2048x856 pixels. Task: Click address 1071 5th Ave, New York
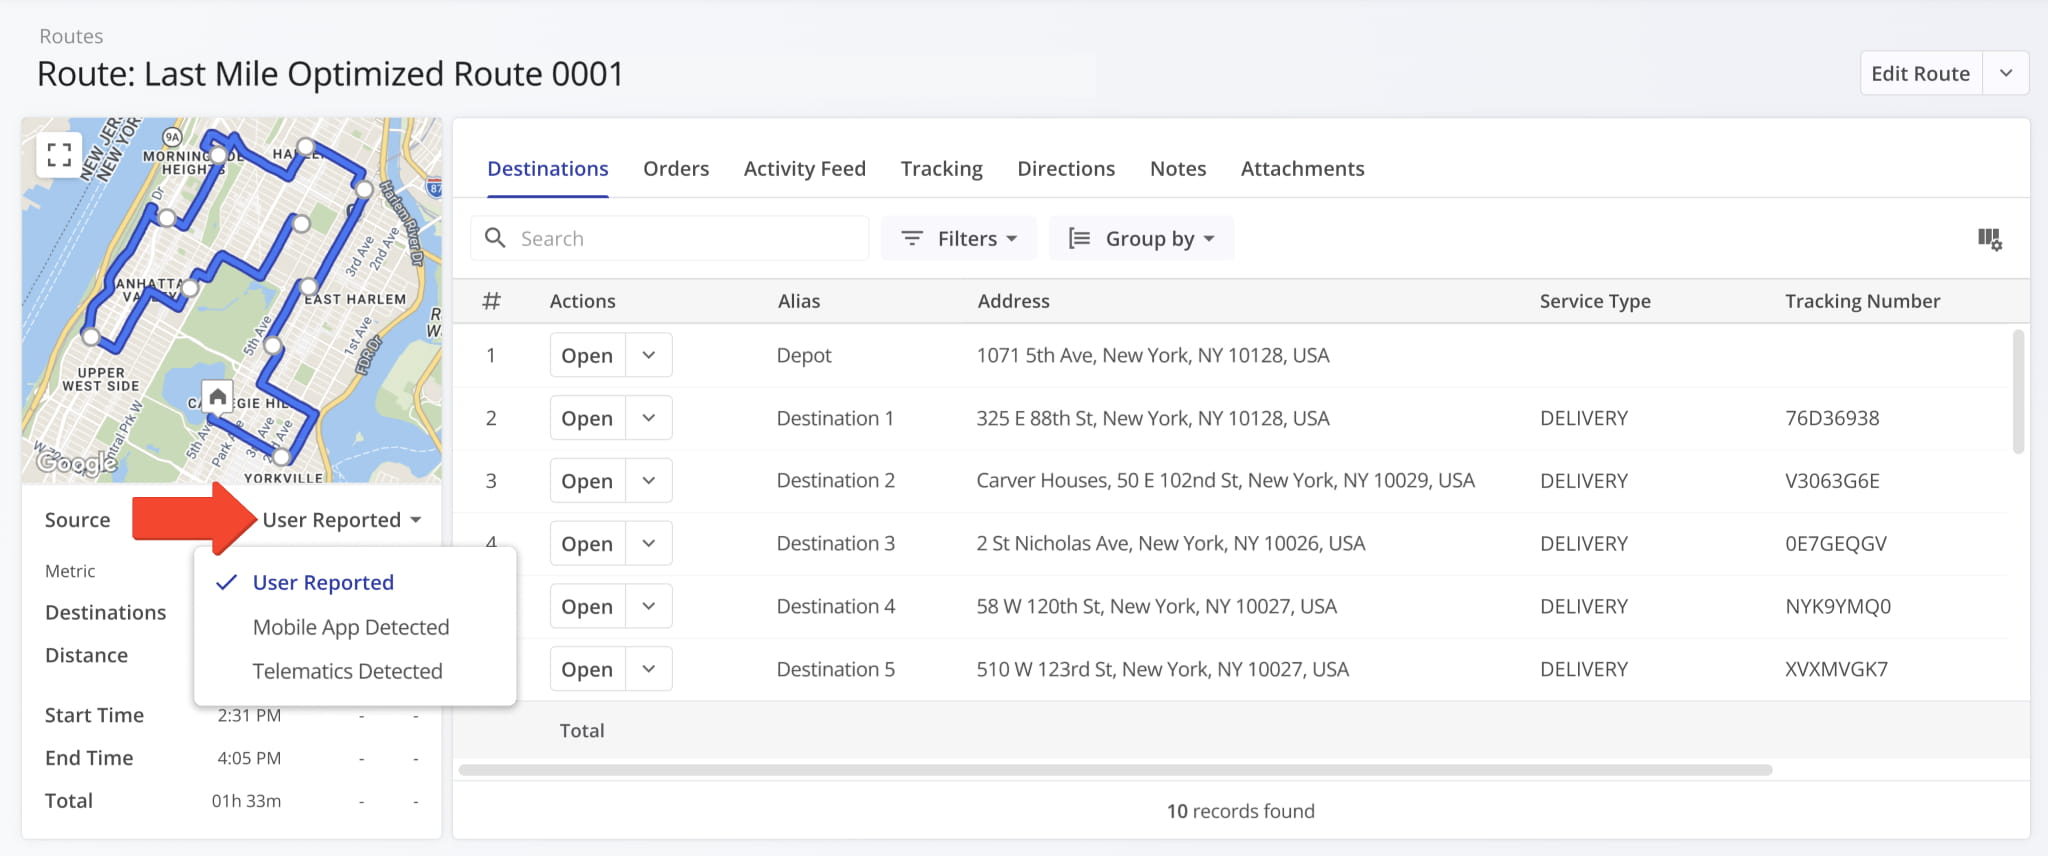pos(1153,355)
